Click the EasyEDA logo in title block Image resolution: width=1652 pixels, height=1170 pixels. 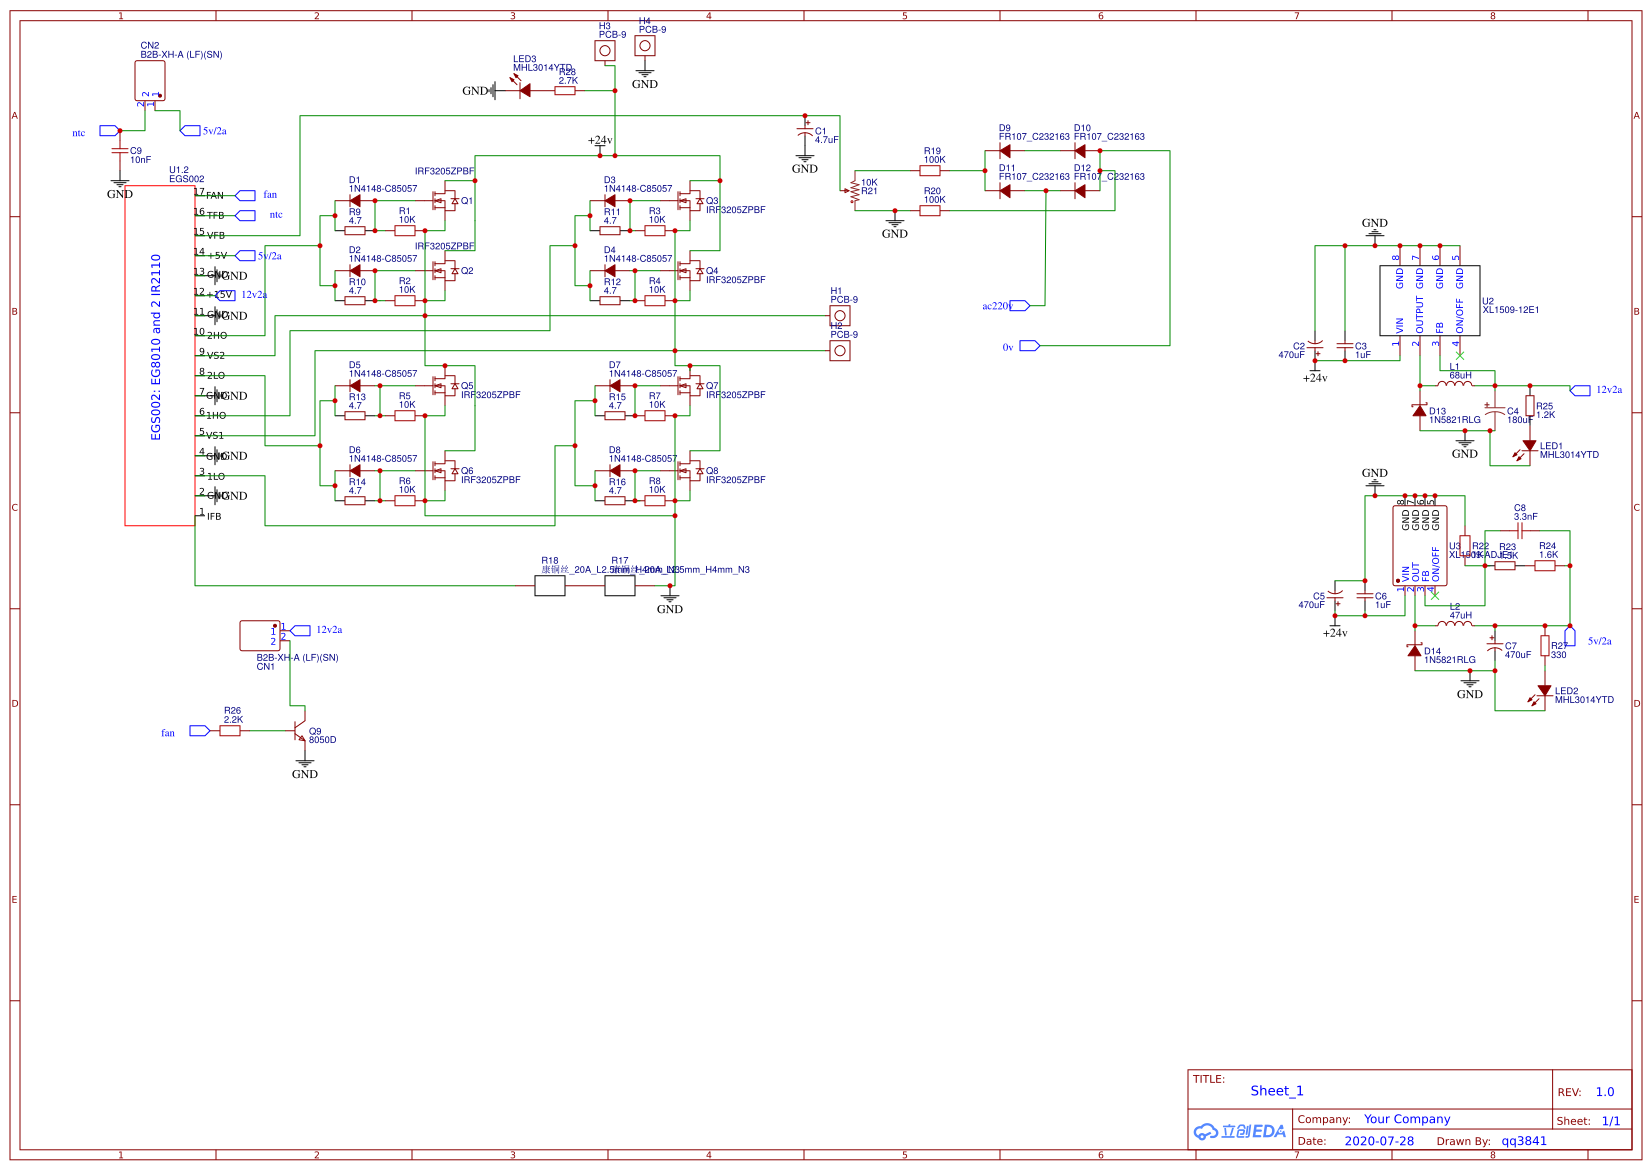[1240, 1131]
